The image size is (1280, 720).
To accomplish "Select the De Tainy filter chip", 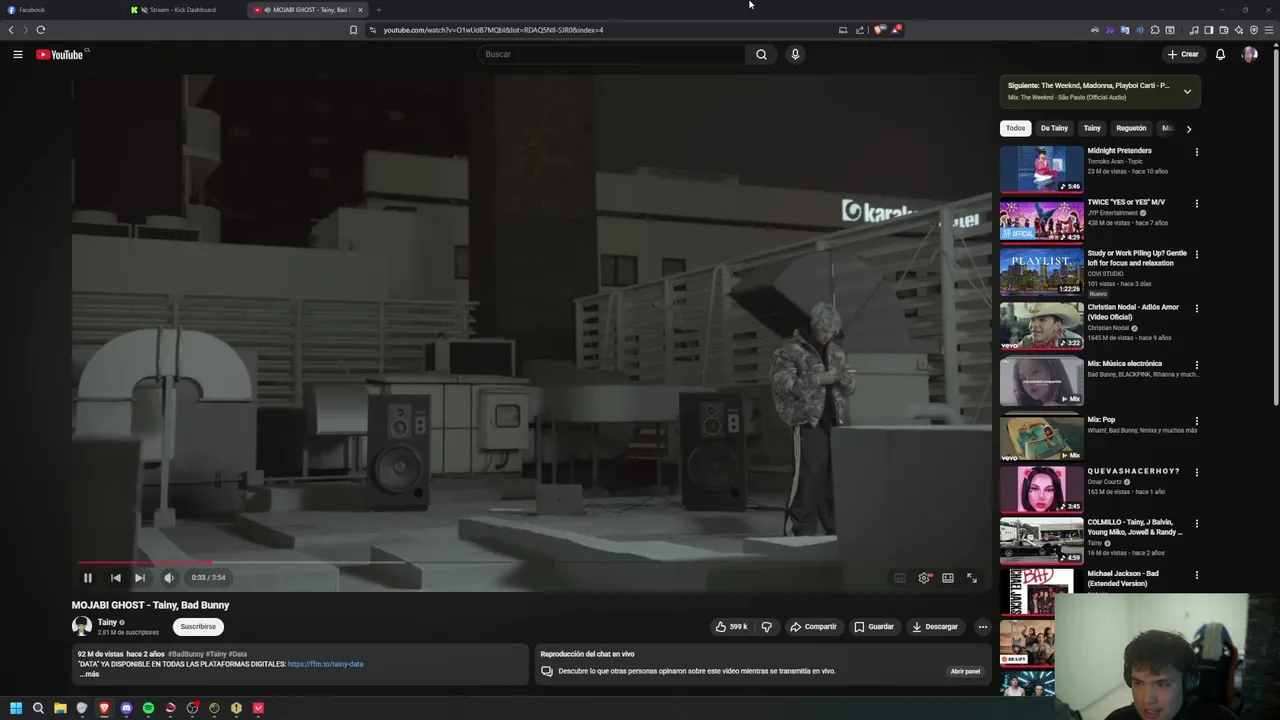I will [x=1054, y=128].
